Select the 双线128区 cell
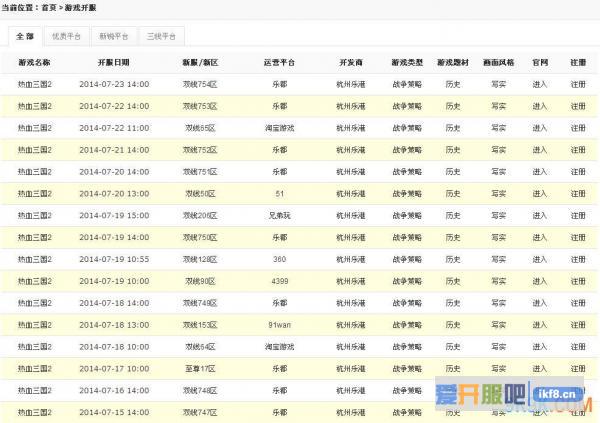Screen dimensions: 600x423 [200, 259]
